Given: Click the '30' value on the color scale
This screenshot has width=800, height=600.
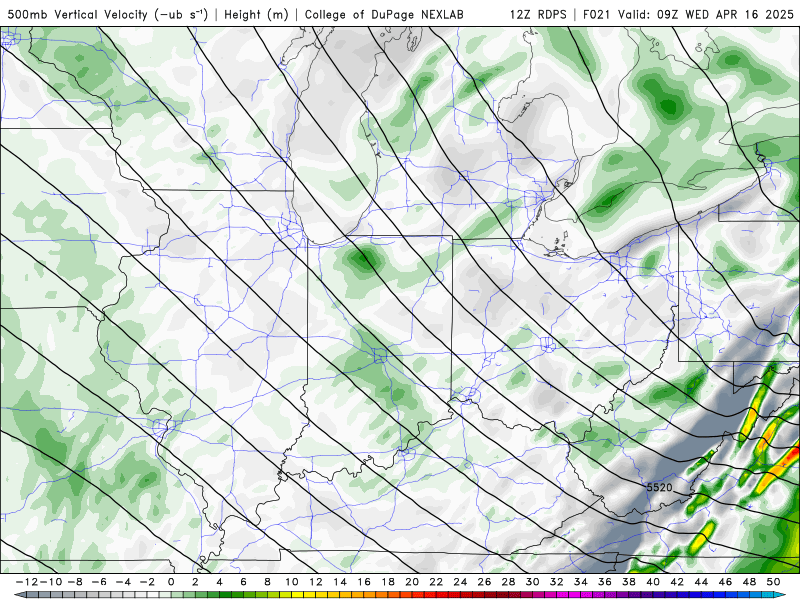Looking at the screenshot, I should [x=532, y=582].
